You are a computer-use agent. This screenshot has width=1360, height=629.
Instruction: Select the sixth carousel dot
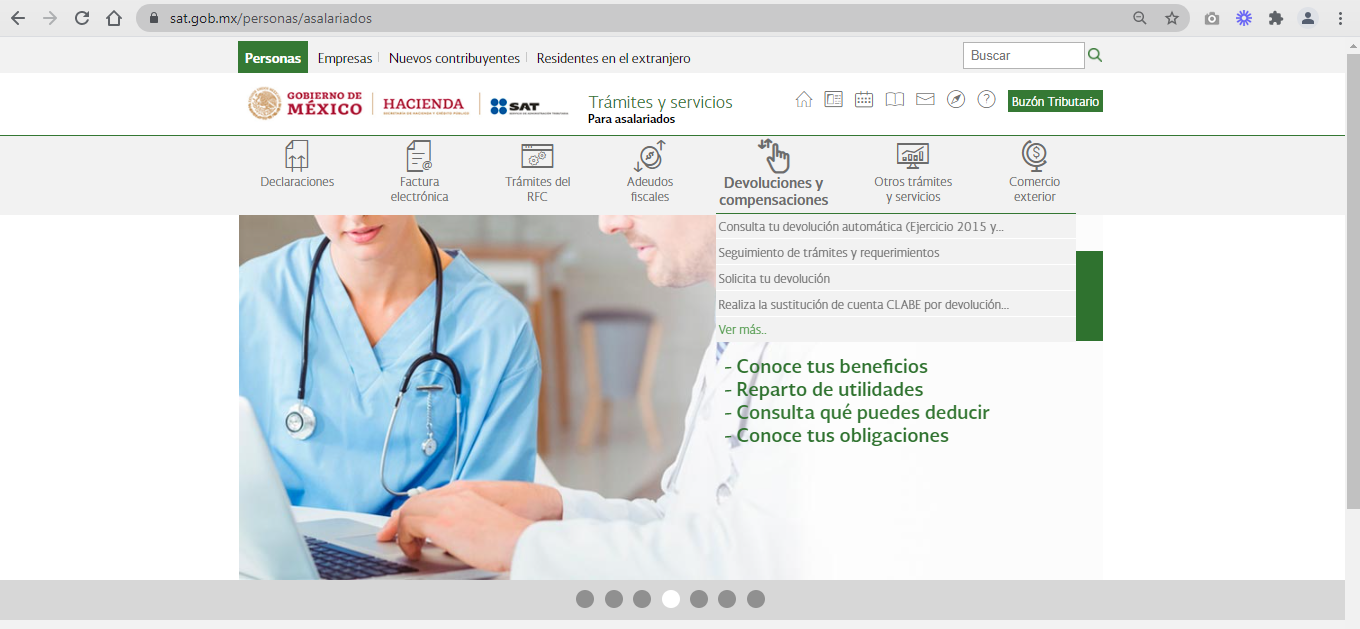click(727, 599)
